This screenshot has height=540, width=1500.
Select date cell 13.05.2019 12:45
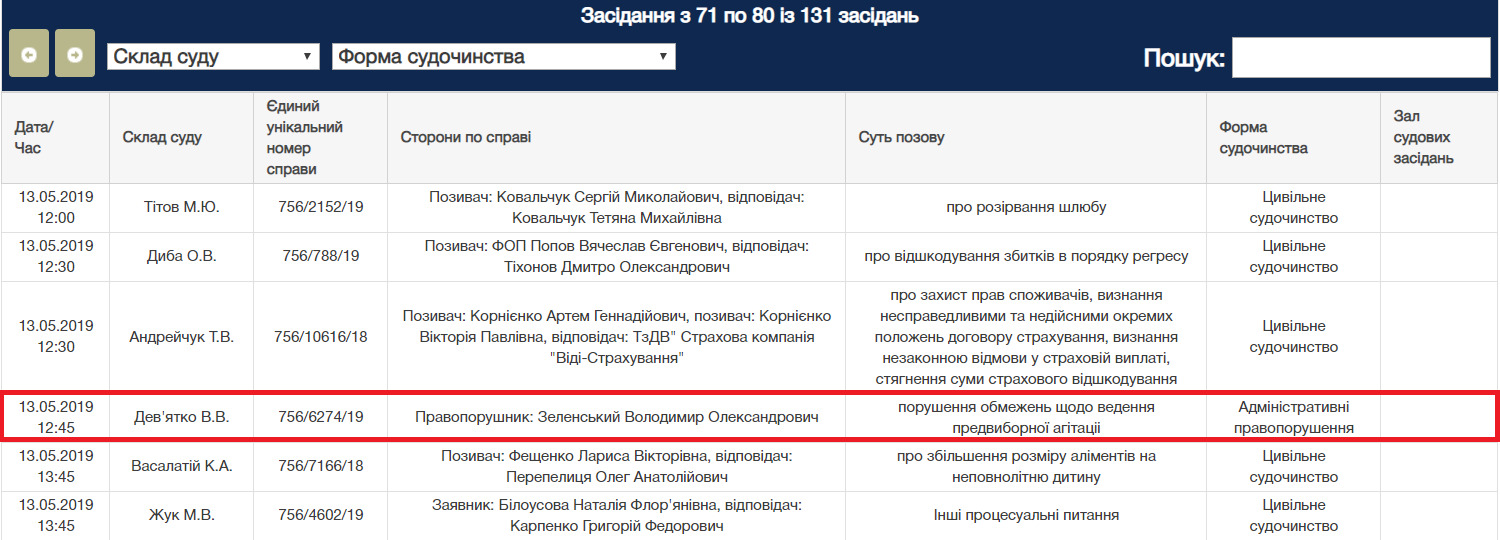(x=55, y=417)
